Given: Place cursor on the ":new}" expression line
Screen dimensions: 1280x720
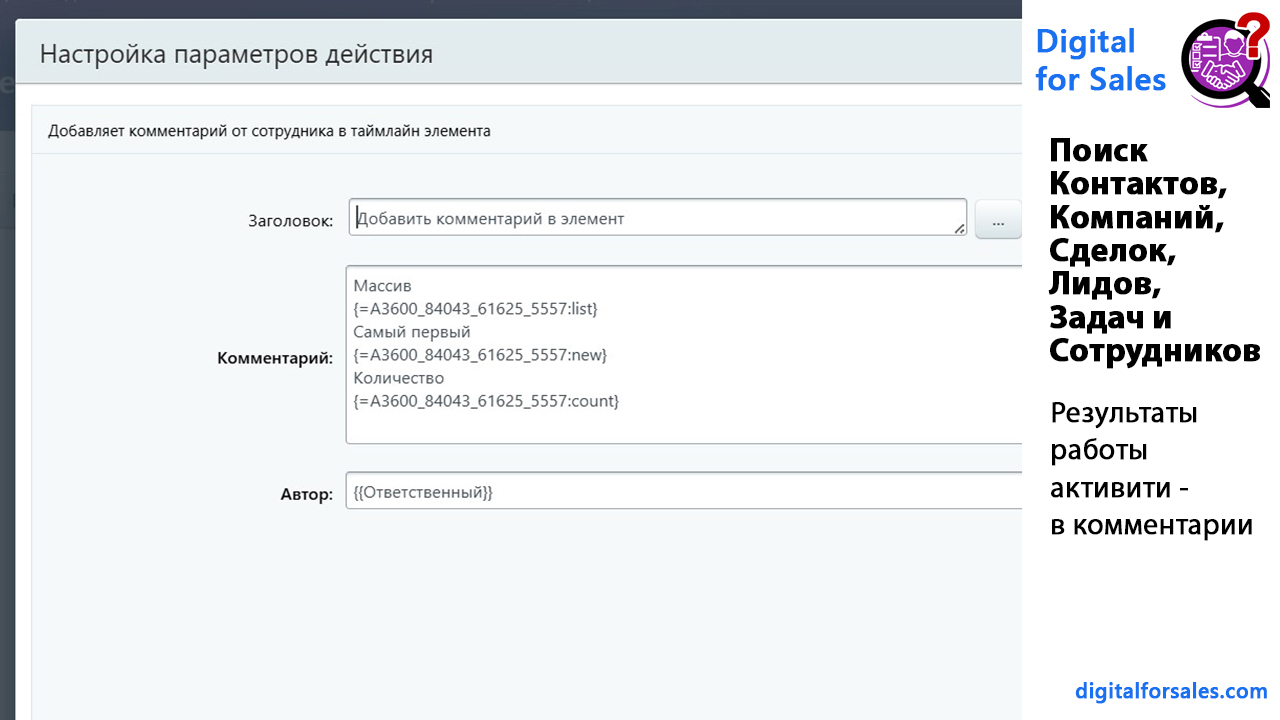Looking at the screenshot, I should tap(480, 355).
